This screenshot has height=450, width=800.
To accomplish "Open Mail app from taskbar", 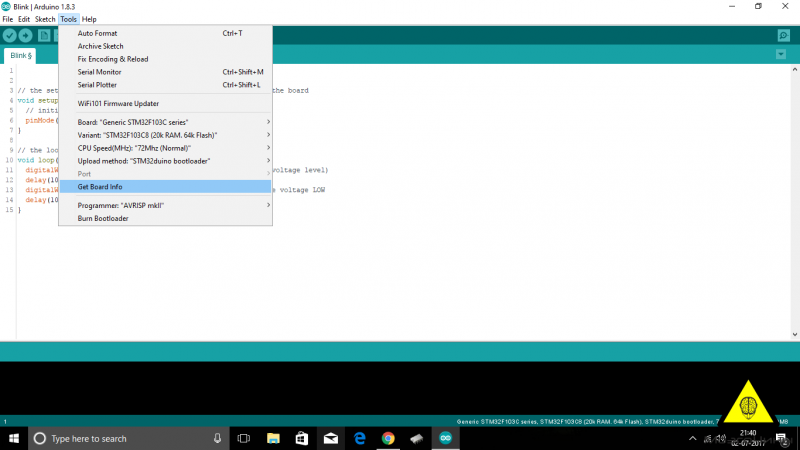I will [331, 438].
